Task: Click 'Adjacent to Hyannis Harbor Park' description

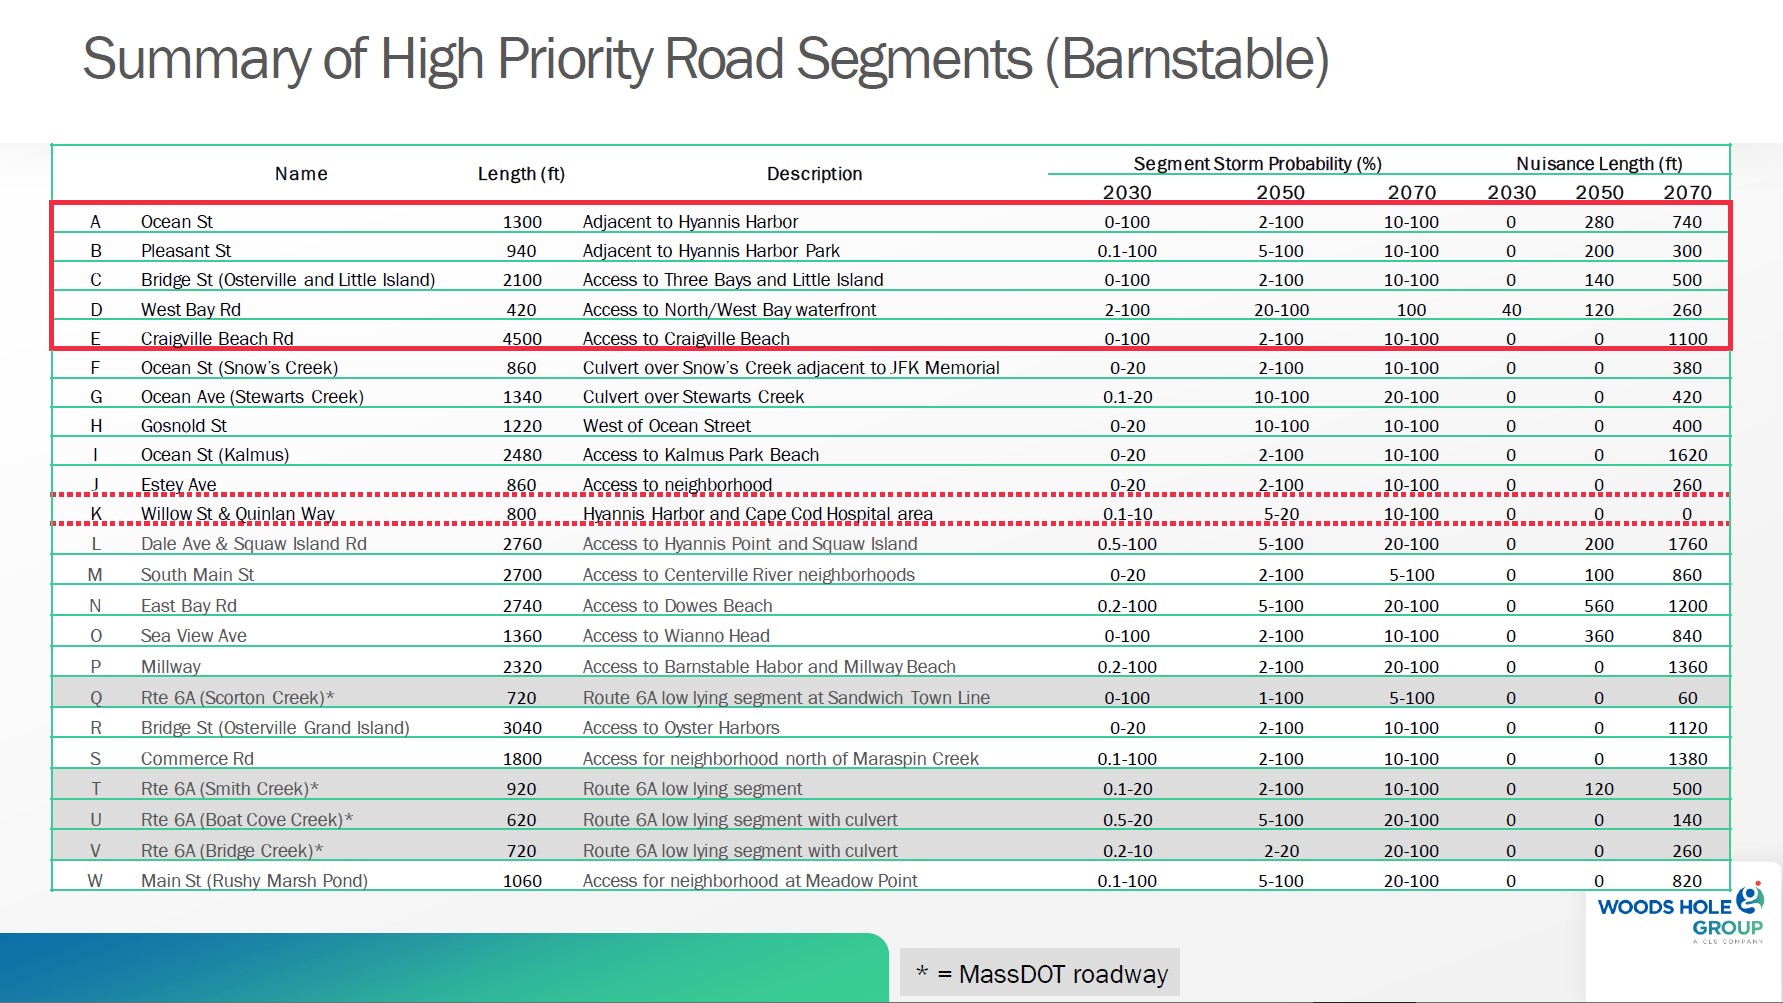Action: tap(711, 251)
